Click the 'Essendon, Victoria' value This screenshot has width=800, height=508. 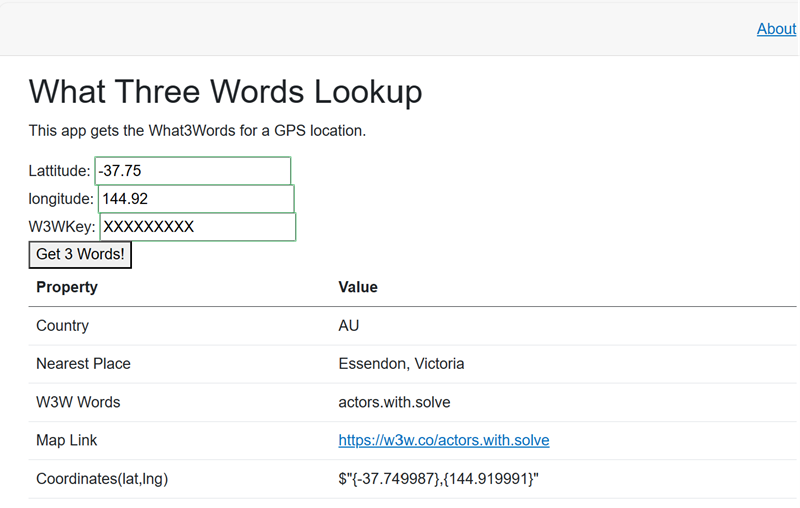point(401,364)
